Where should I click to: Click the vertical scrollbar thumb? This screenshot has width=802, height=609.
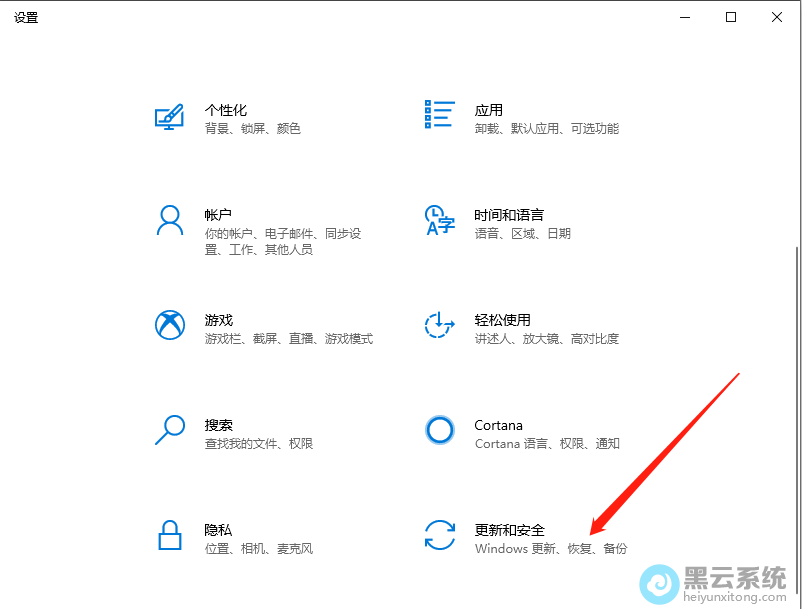pyautogui.click(x=796, y=400)
